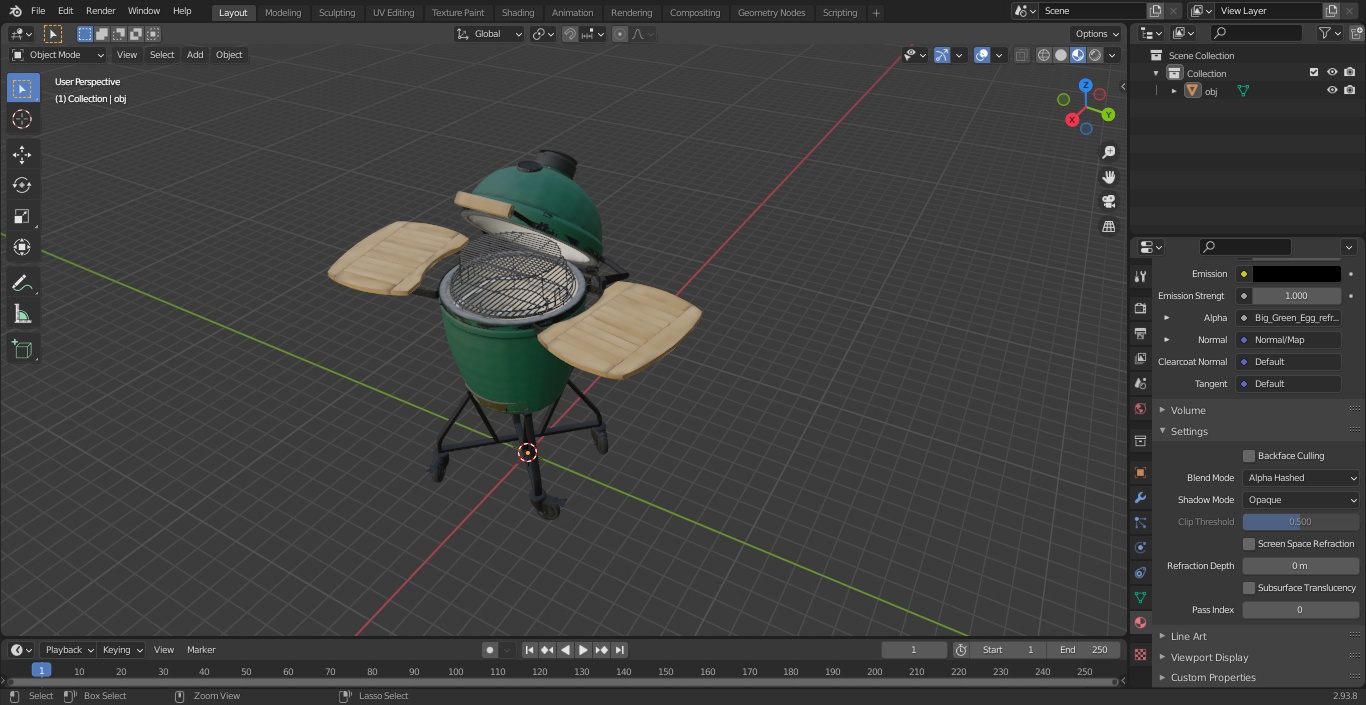This screenshot has width=1366, height=705.
Task: Collapse the Settings panel
Action: pos(1189,431)
